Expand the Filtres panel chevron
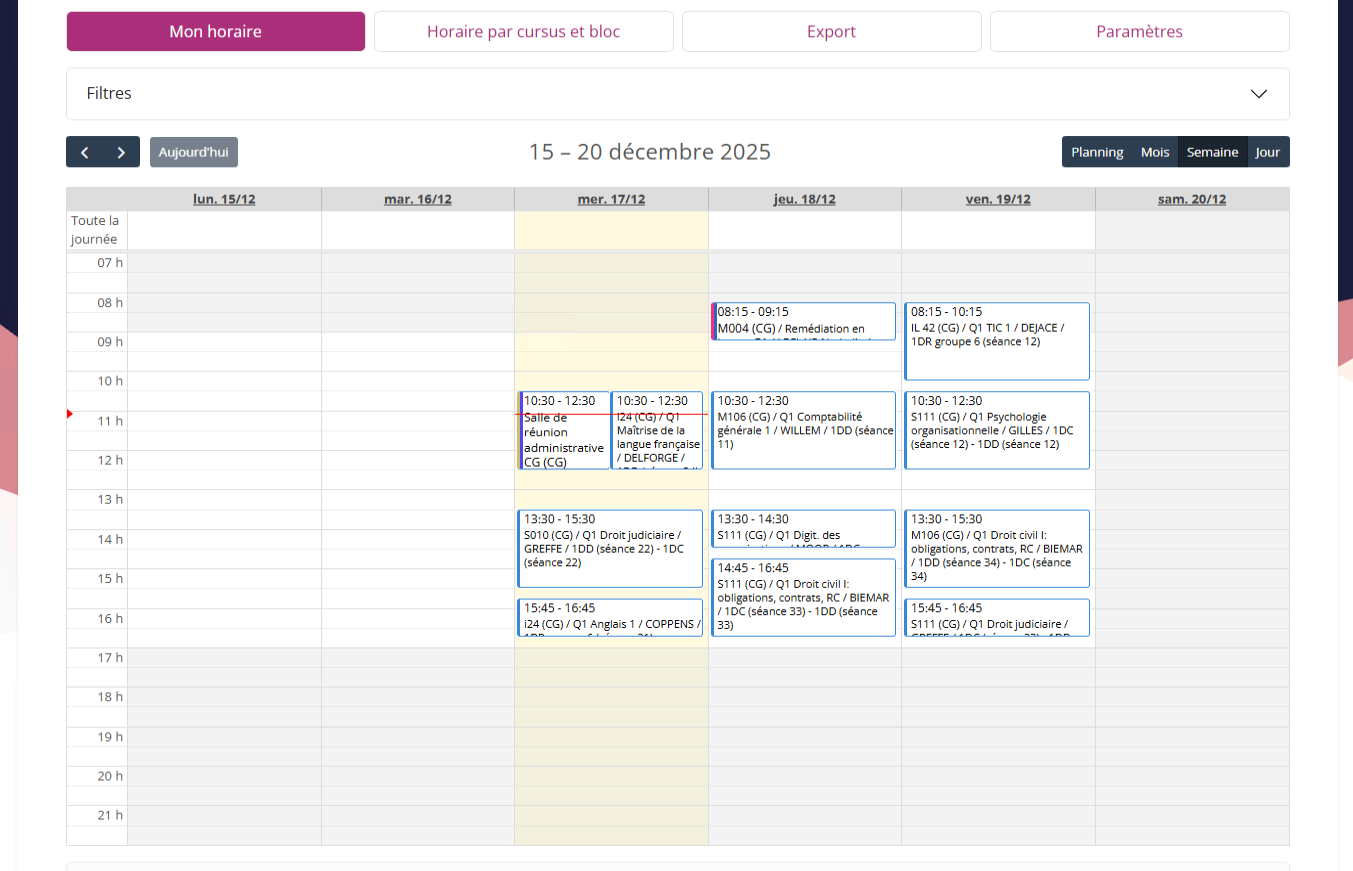Image resolution: width=1353 pixels, height=871 pixels. [1258, 94]
